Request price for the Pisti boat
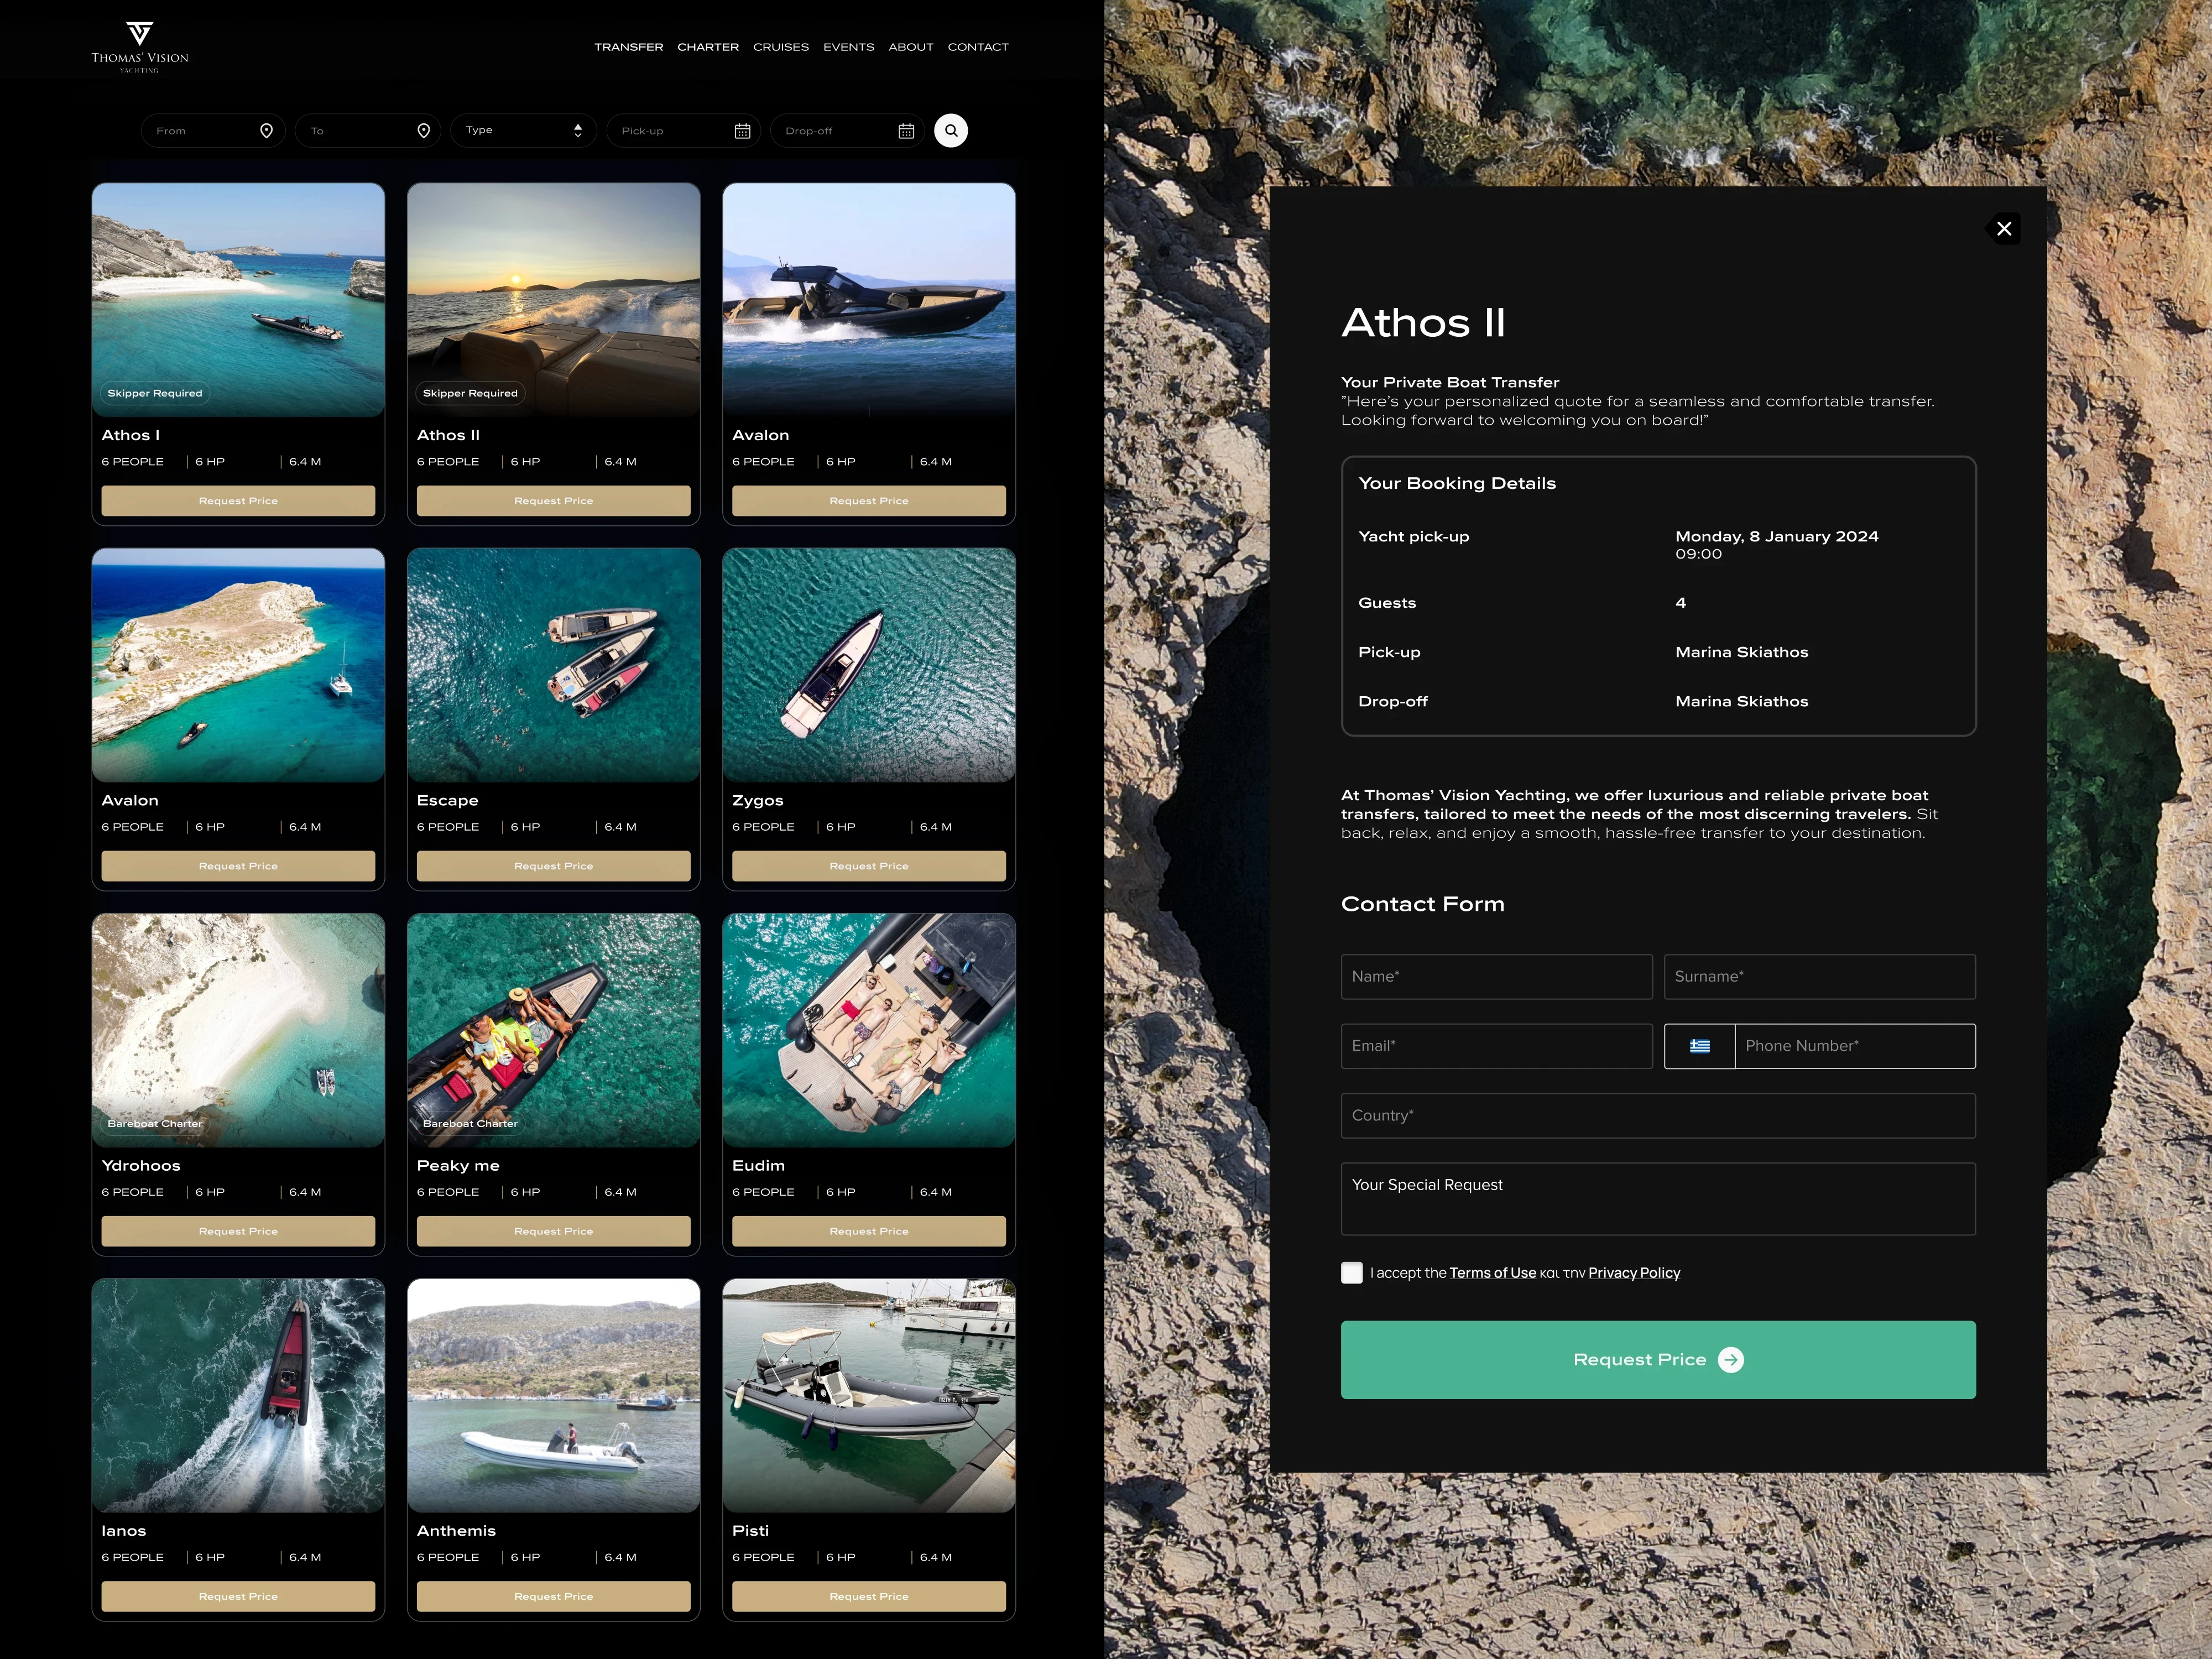This screenshot has height=1659, width=2212. coord(868,1596)
